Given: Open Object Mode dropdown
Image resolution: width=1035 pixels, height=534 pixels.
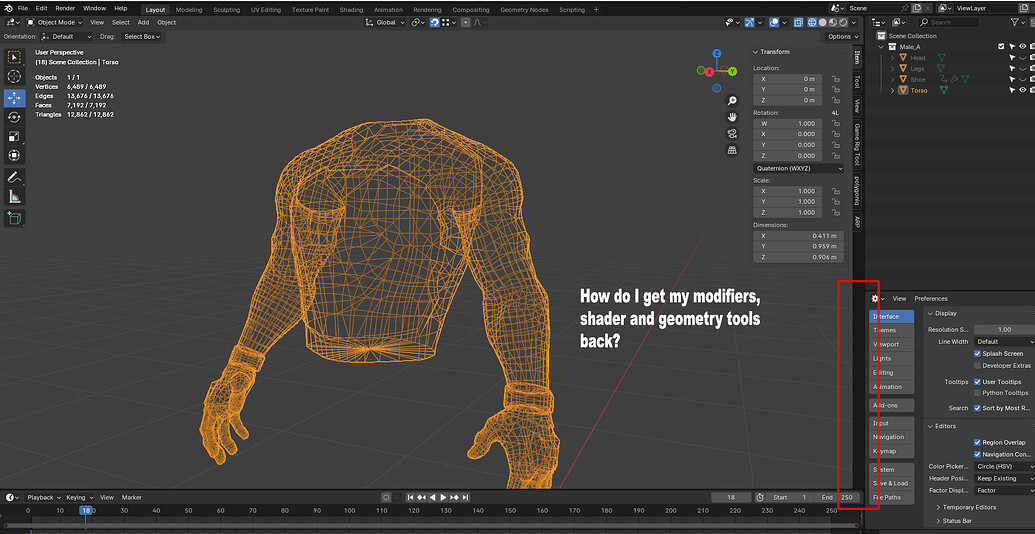Looking at the screenshot, I should [56, 22].
